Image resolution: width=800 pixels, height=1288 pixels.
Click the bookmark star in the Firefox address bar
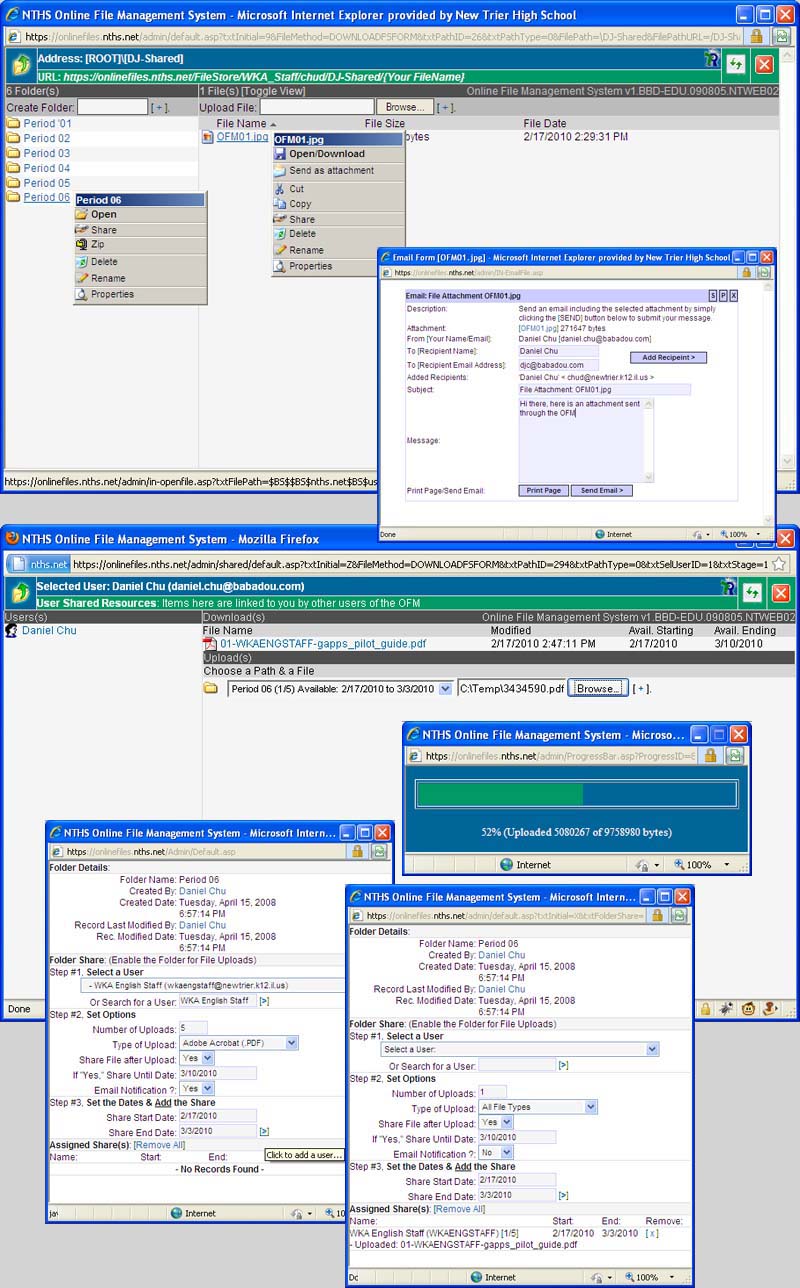779,564
